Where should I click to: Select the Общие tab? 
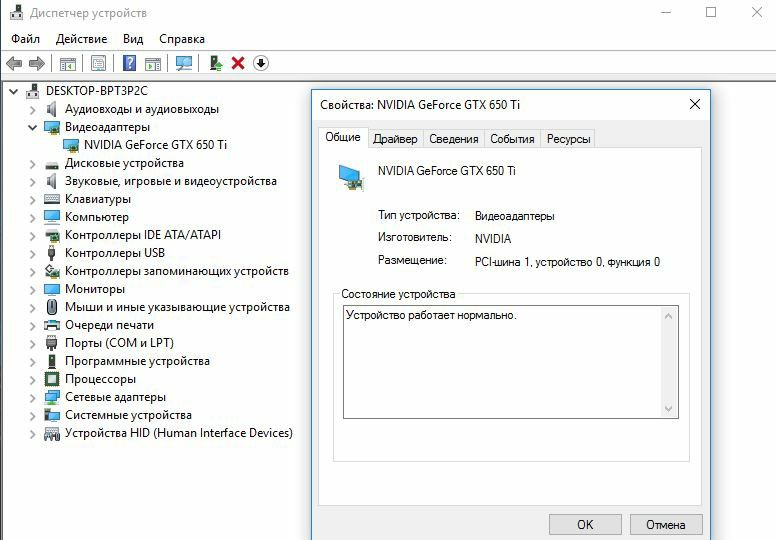(x=343, y=137)
